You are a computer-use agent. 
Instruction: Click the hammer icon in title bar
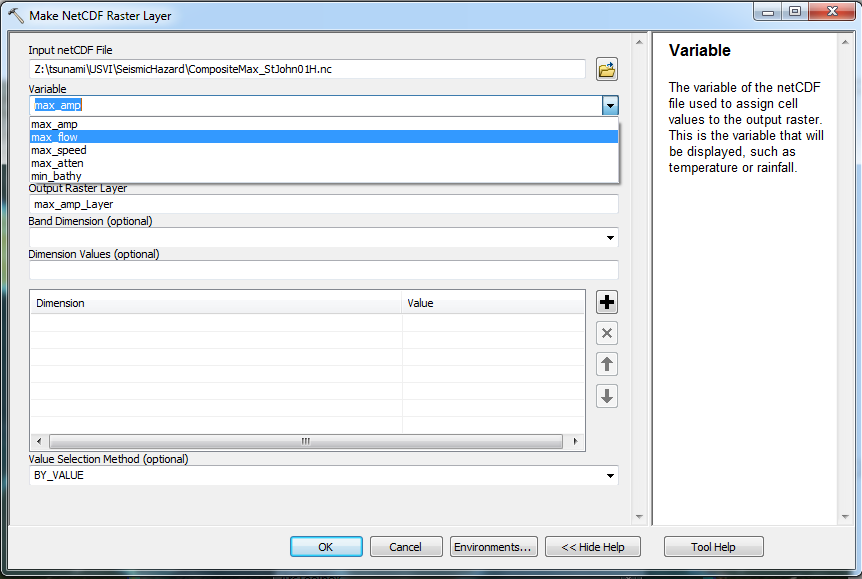[x=15, y=15]
